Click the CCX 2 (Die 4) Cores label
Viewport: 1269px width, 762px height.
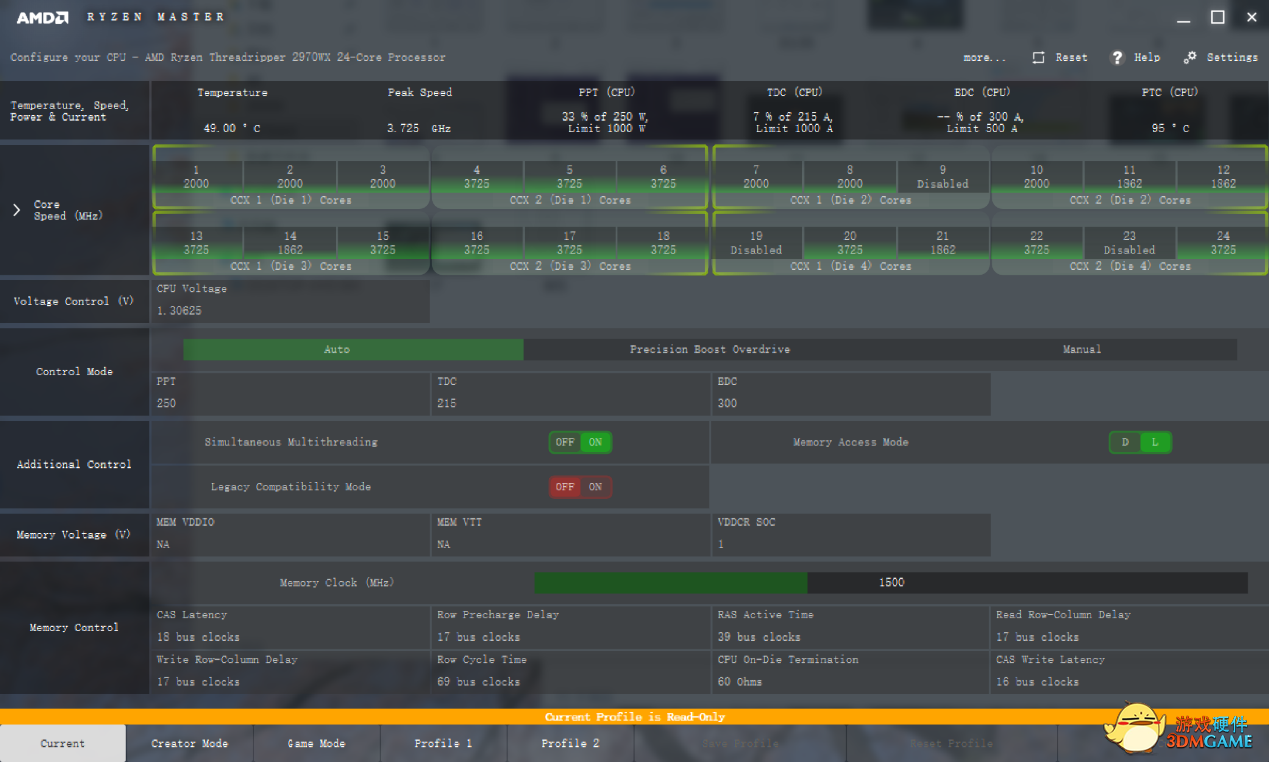(x=1130, y=267)
